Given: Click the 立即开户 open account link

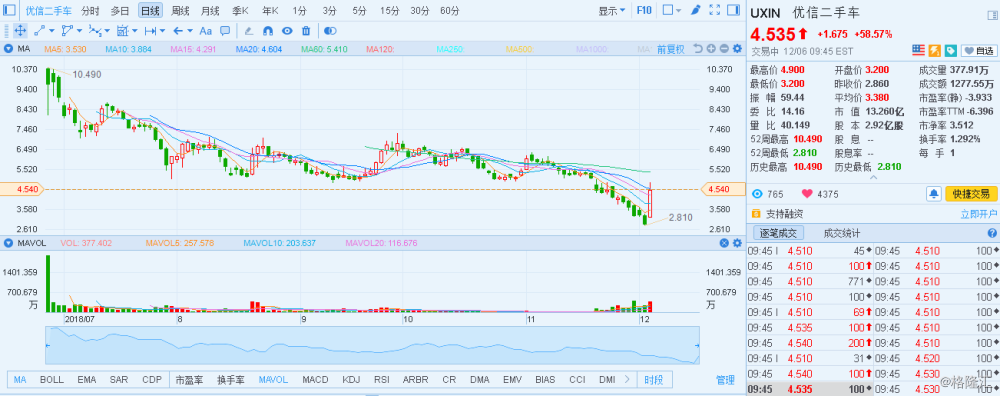Looking at the screenshot, I should click(x=979, y=213).
